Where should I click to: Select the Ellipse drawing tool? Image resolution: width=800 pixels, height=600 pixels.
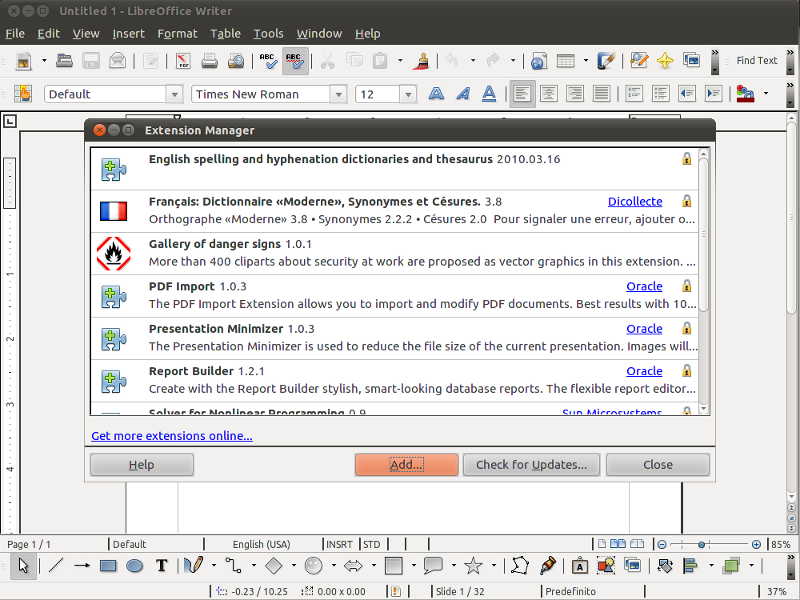pos(134,566)
